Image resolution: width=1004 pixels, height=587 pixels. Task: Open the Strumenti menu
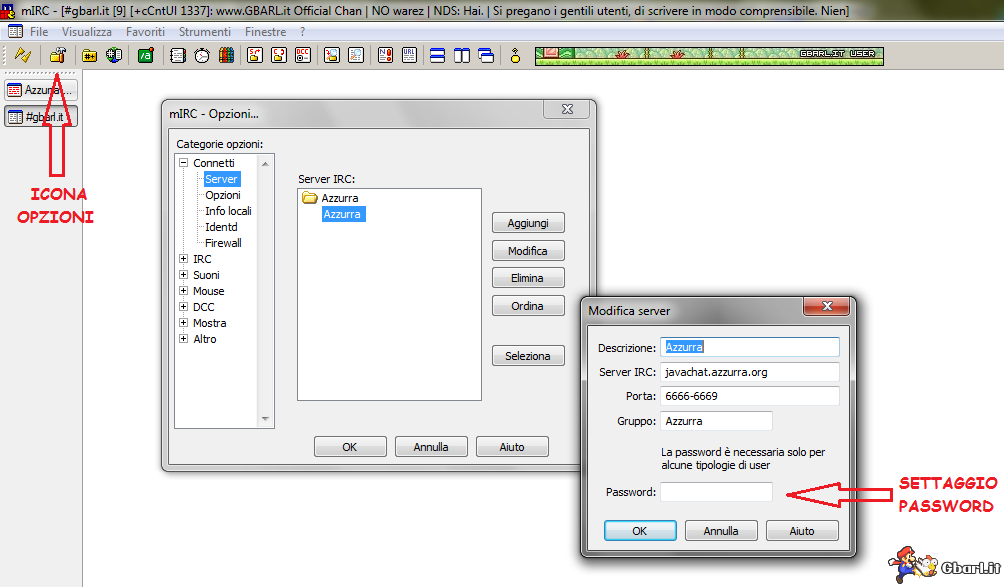pos(205,31)
